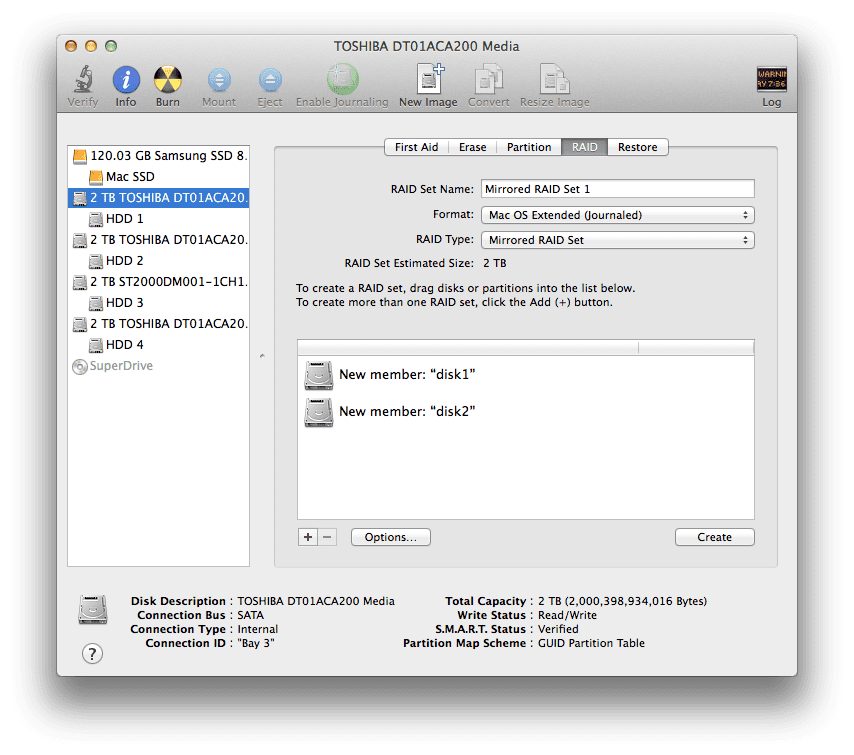Click the Create button
The height and width of the screenshot is (755, 854).
click(715, 537)
